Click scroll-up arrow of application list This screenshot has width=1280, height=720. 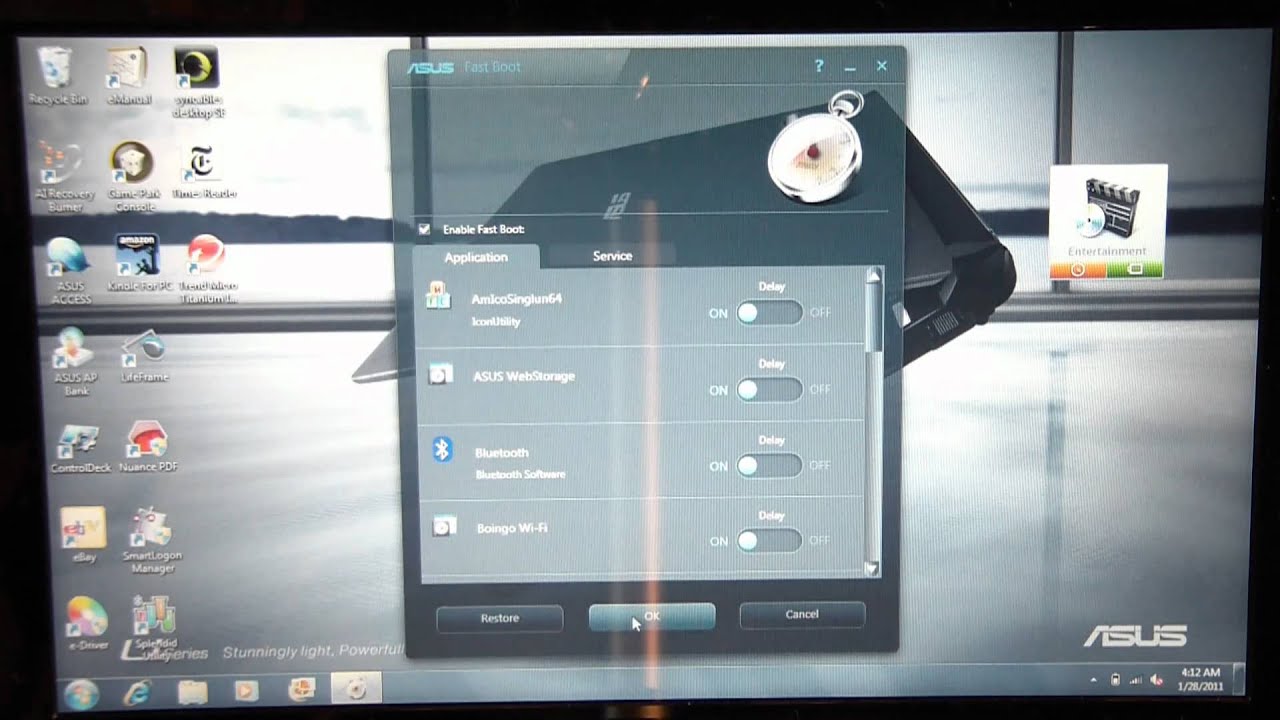(x=874, y=275)
